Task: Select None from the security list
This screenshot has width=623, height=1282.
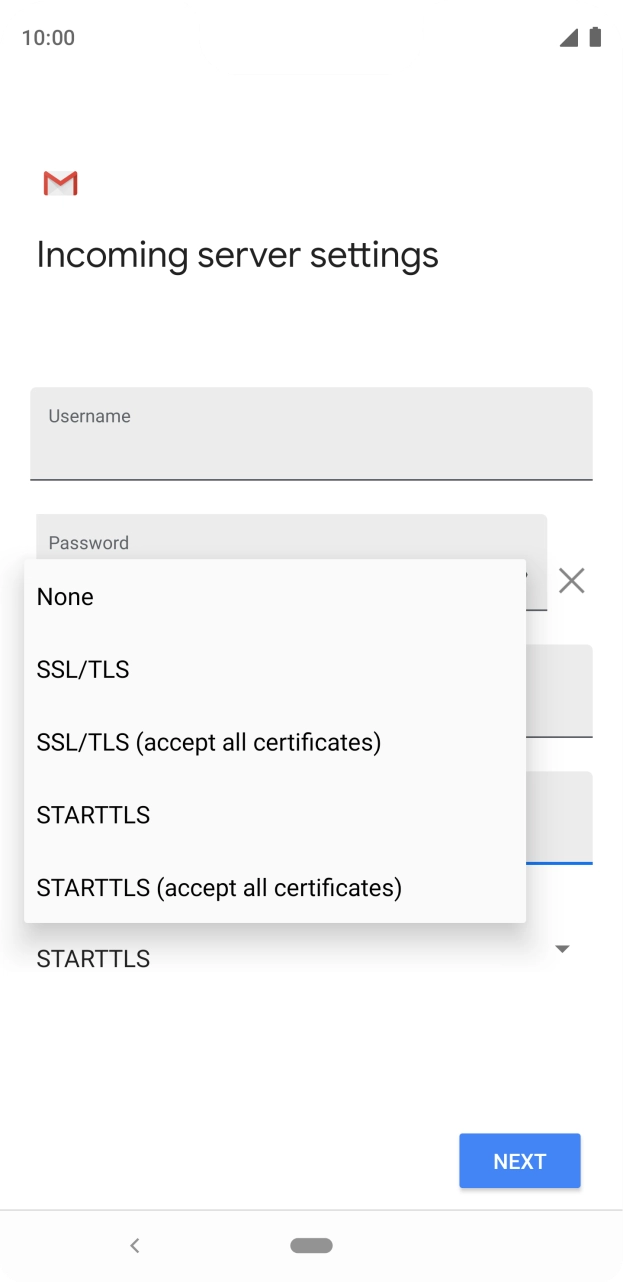Action: (65, 596)
